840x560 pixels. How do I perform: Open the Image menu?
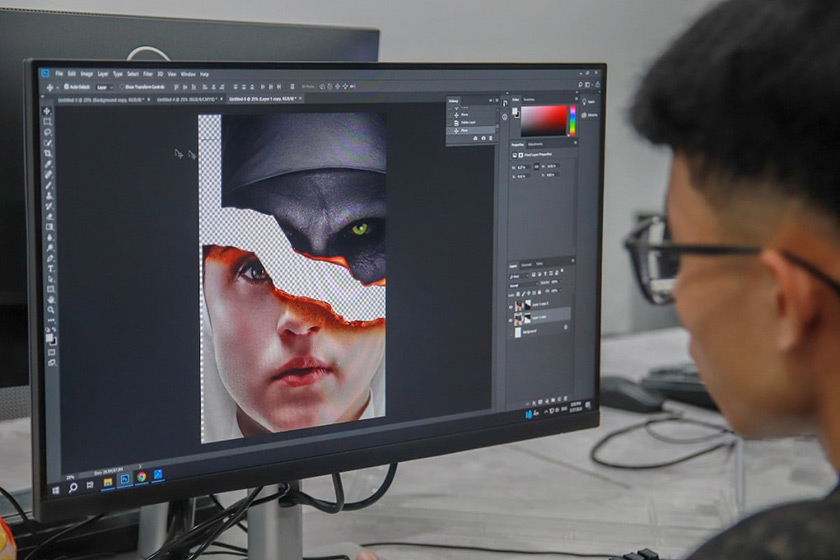[x=86, y=74]
